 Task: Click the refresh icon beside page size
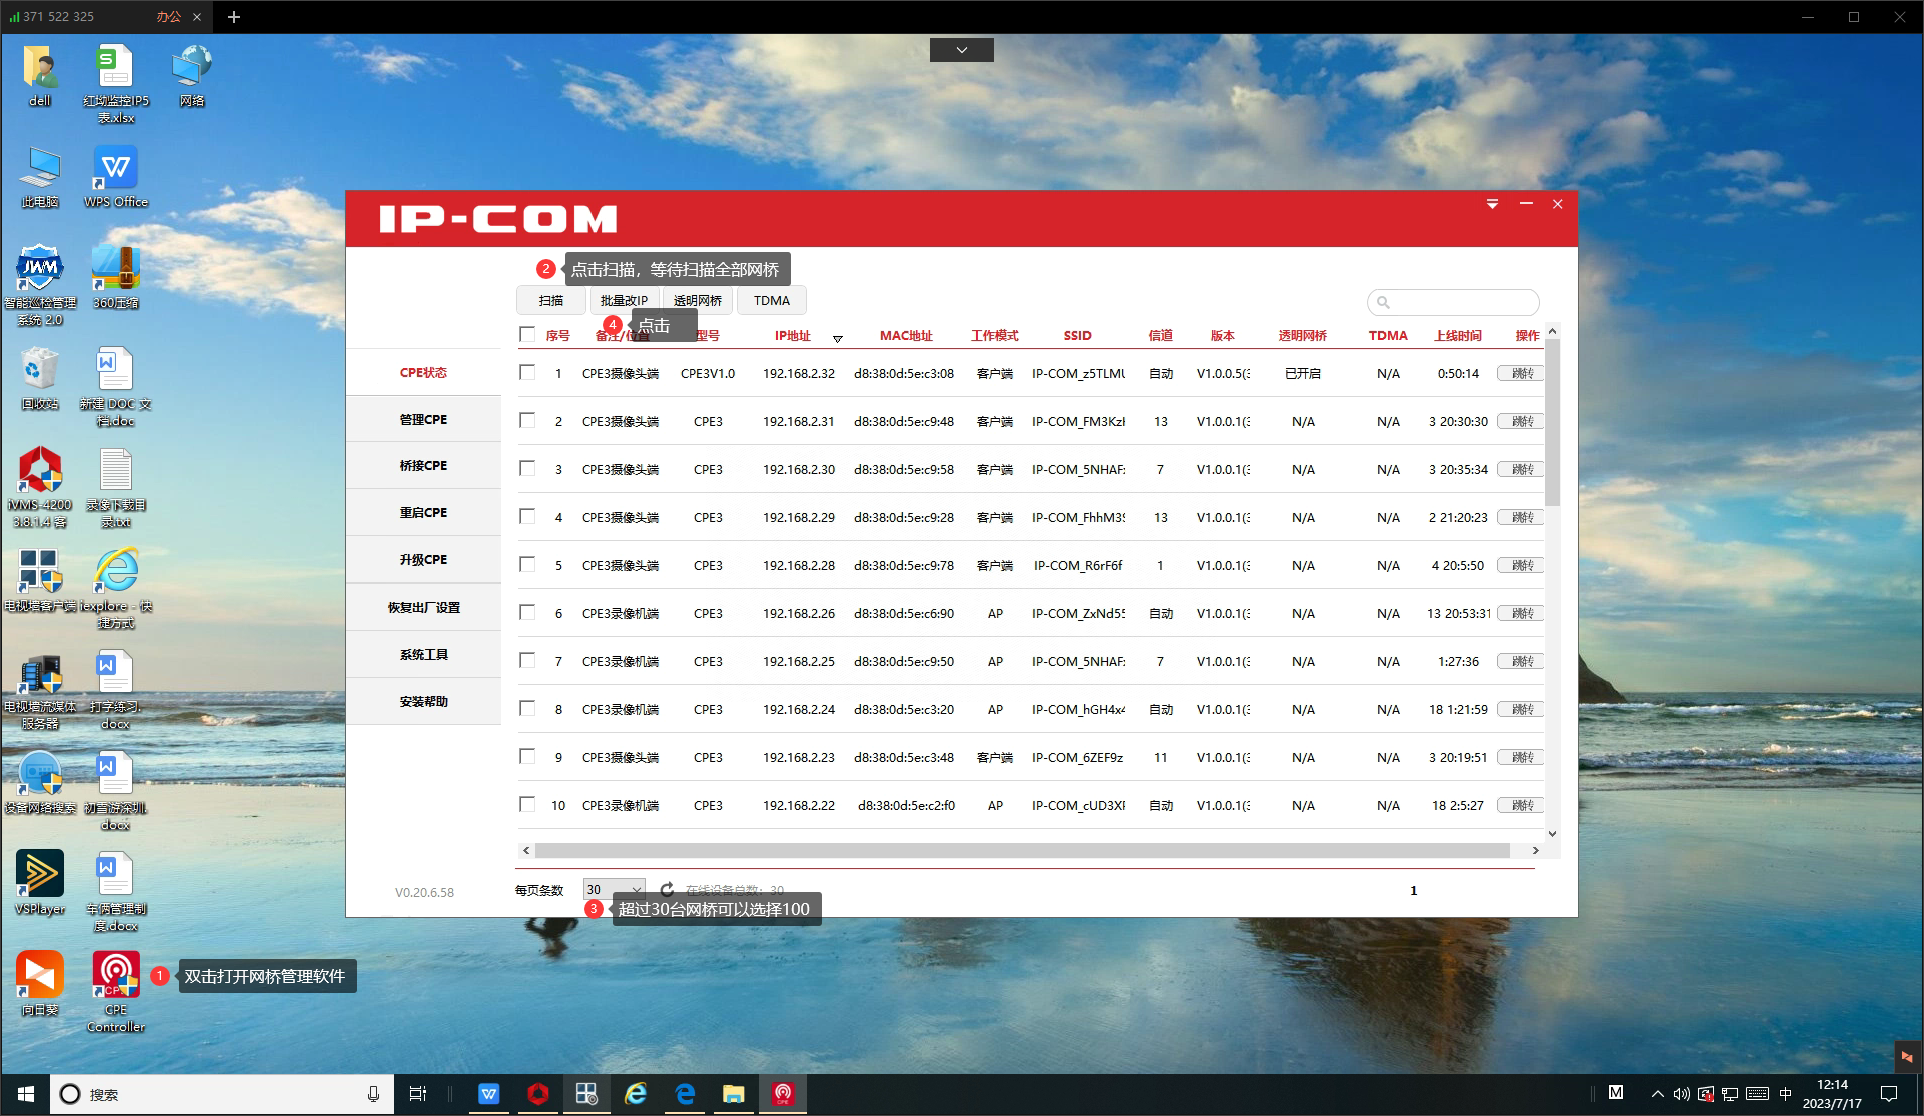[667, 889]
